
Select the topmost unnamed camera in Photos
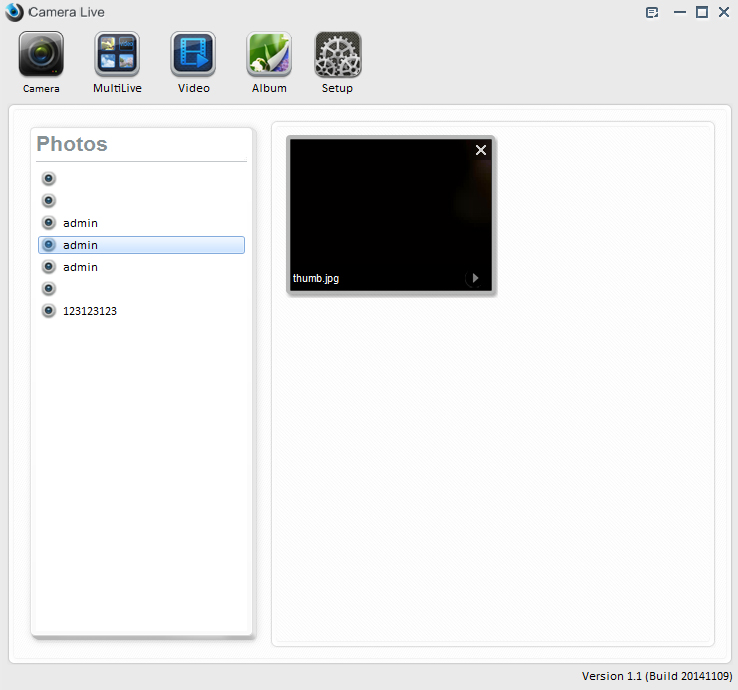pos(48,179)
